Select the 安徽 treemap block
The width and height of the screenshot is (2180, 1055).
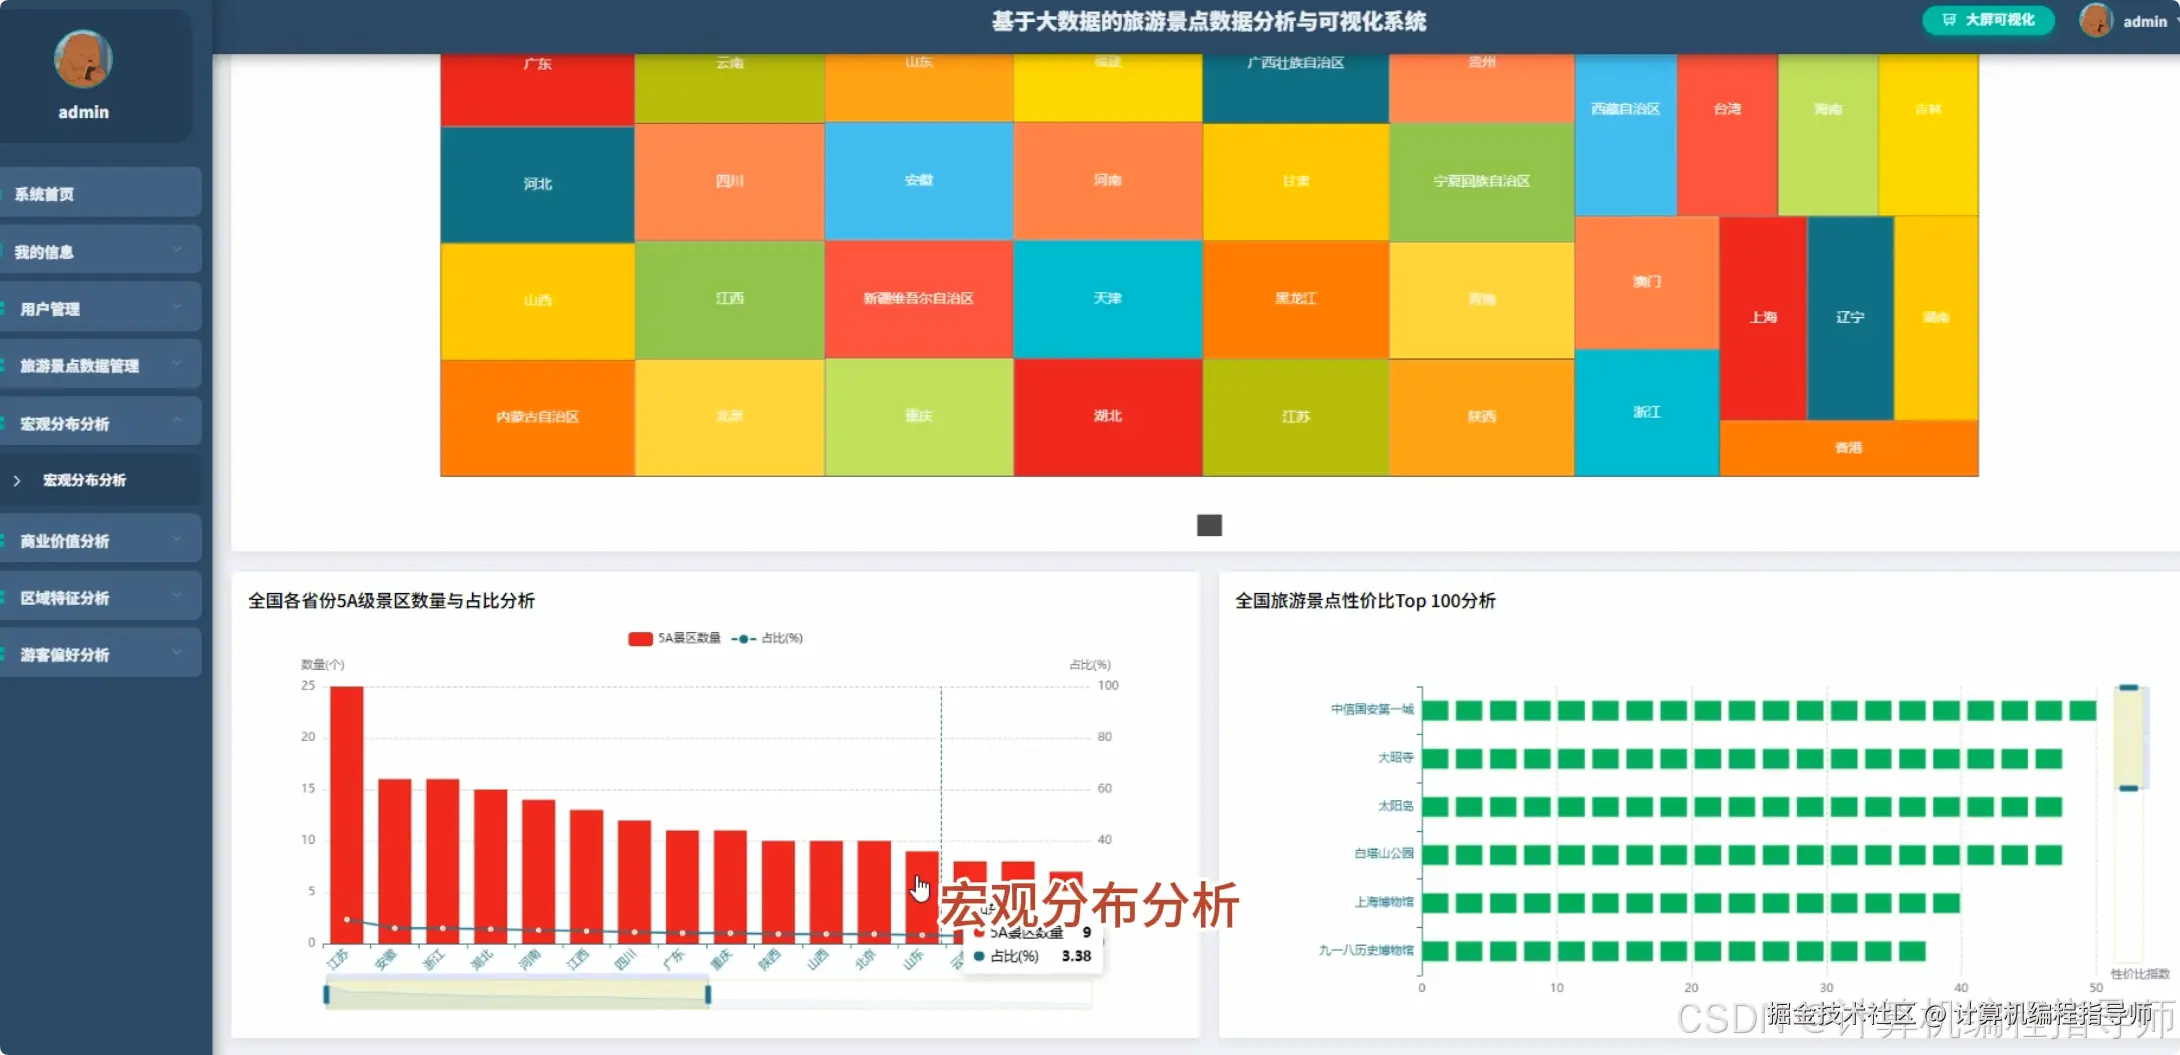(x=918, y=181)
